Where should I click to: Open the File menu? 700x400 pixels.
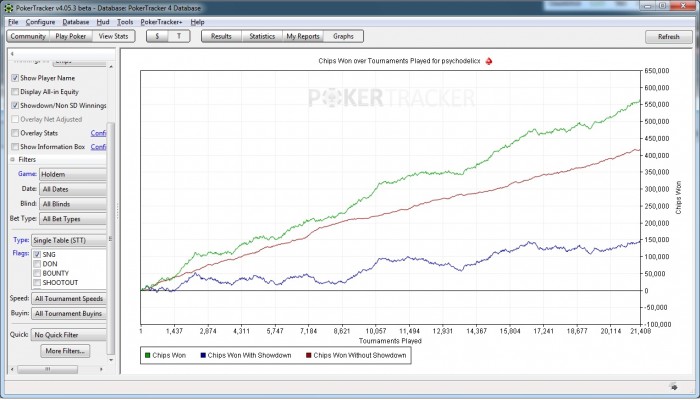[x=13, y=22]
